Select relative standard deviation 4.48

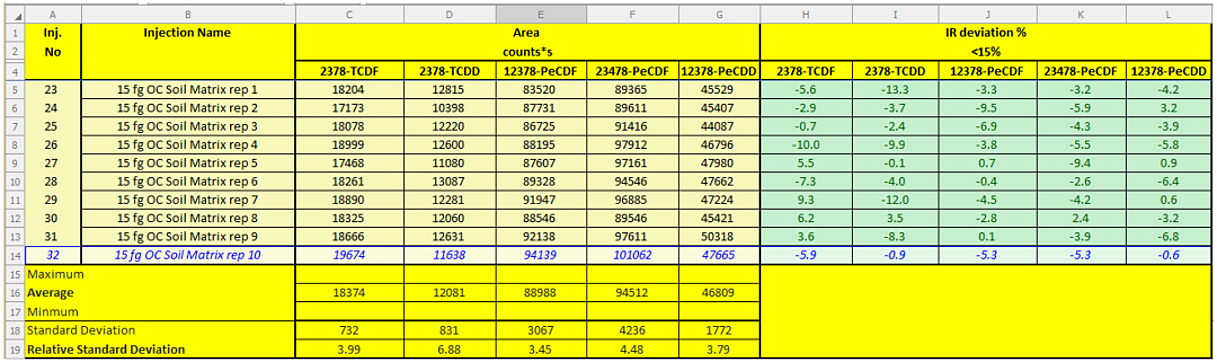point(632,349)
